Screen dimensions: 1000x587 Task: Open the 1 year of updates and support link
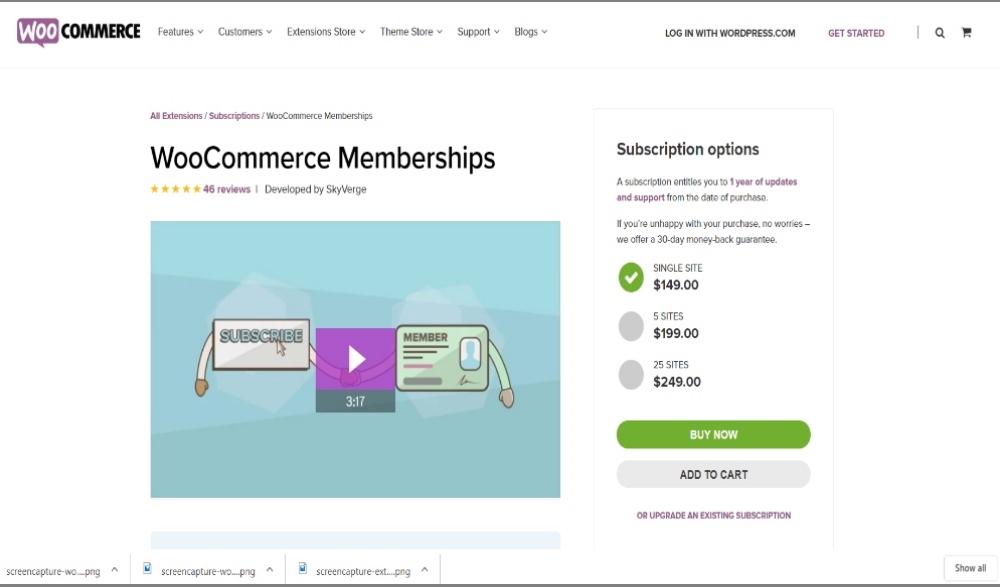coord(707,189)
